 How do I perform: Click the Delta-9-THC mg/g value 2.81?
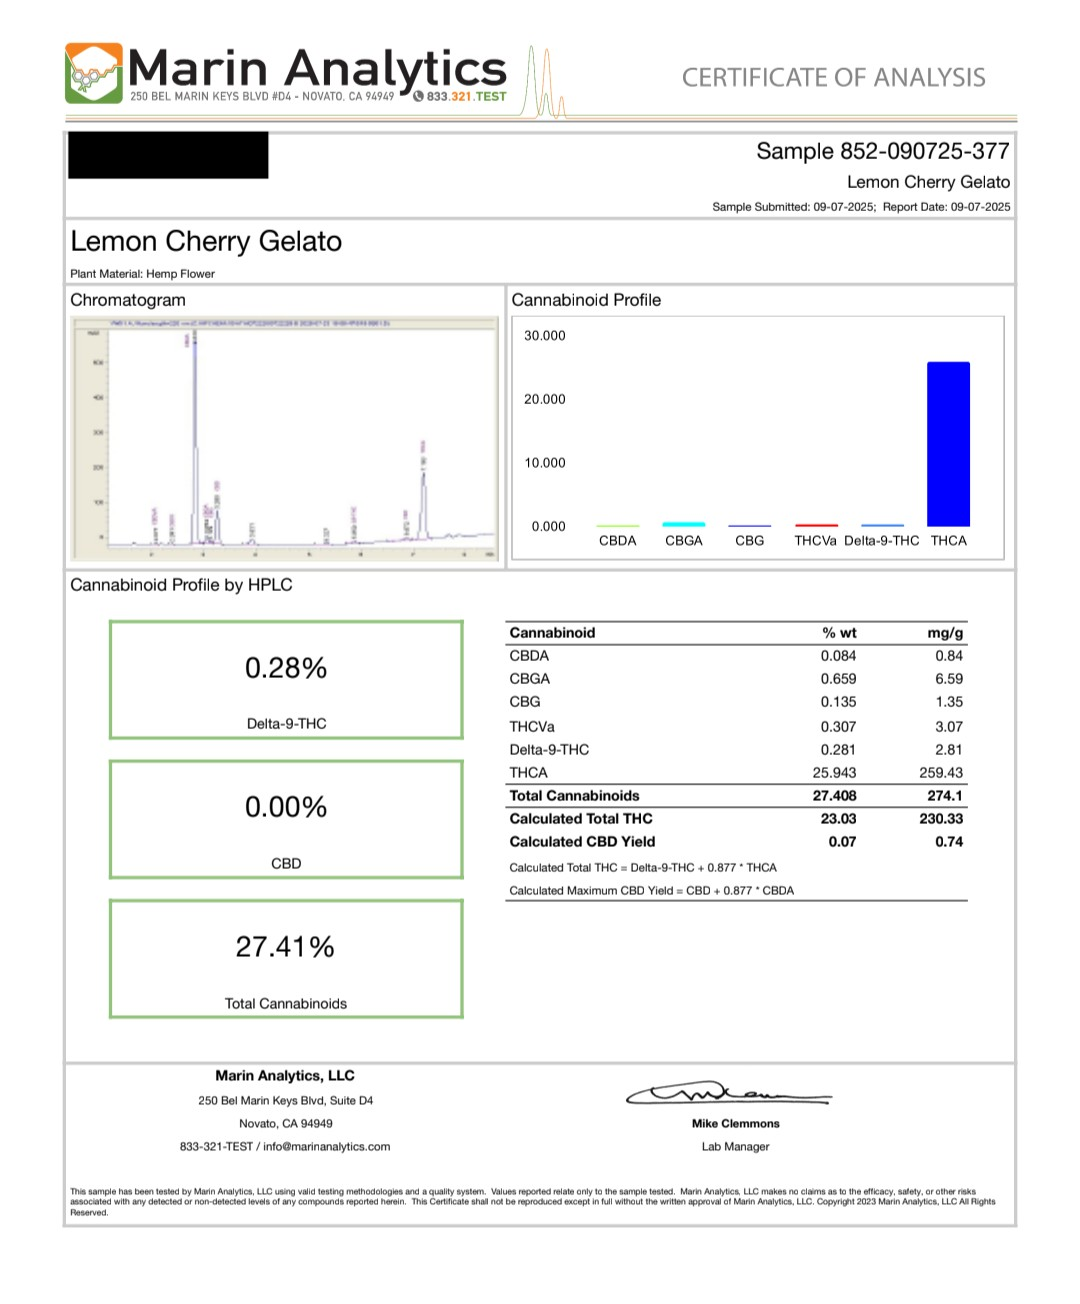[949, 750]
